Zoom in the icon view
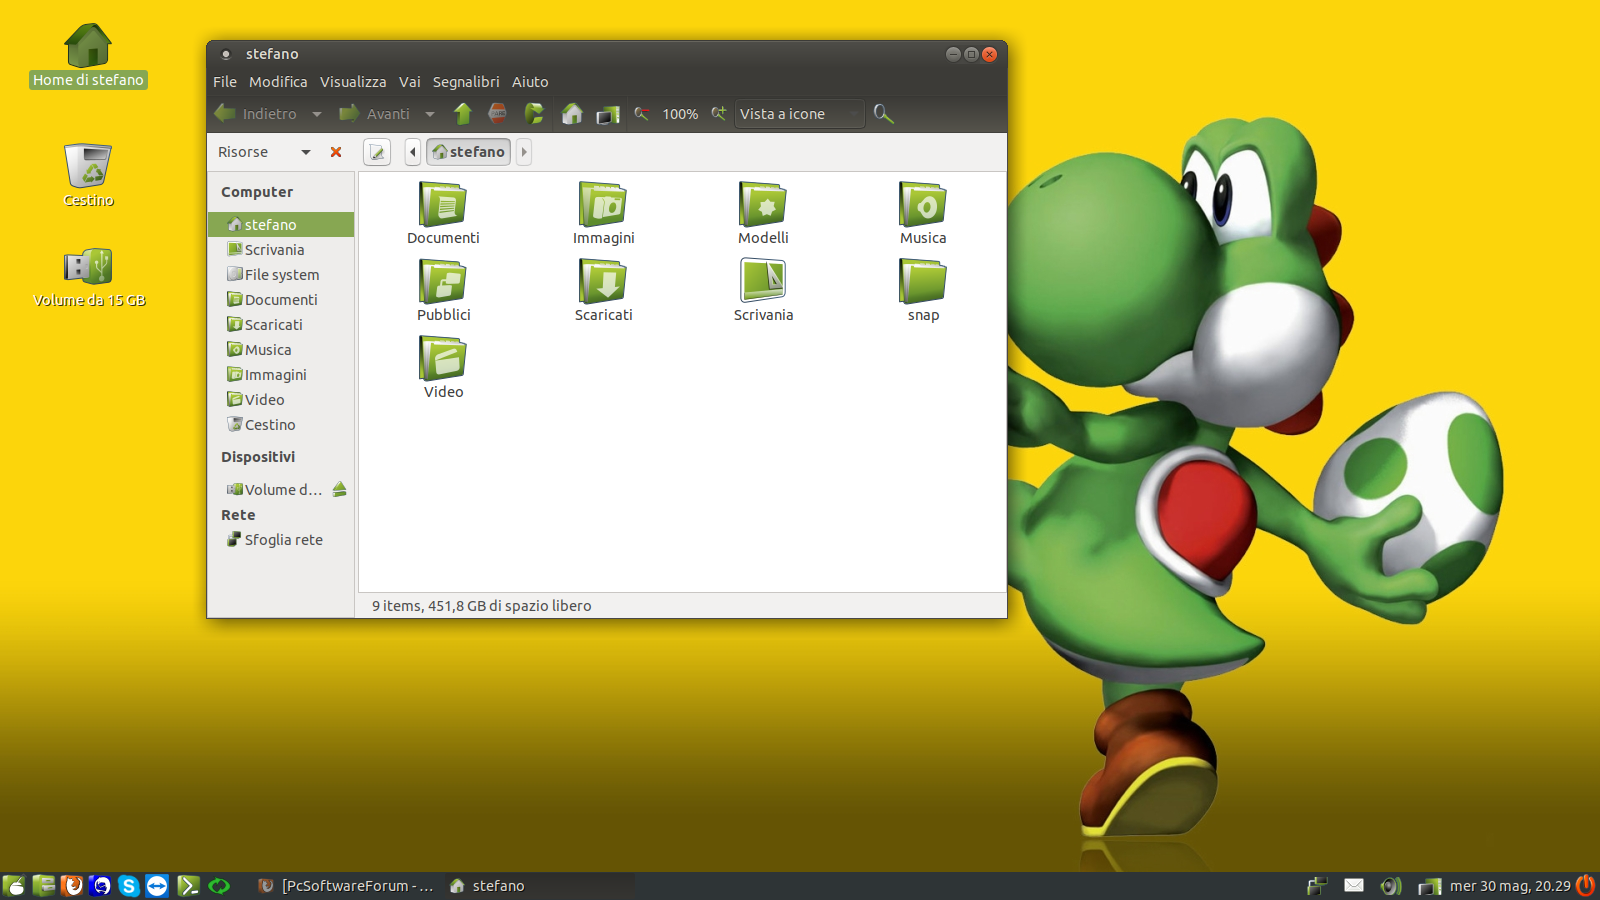Screen dimensions: 1600x900 (x=718, y=113)
